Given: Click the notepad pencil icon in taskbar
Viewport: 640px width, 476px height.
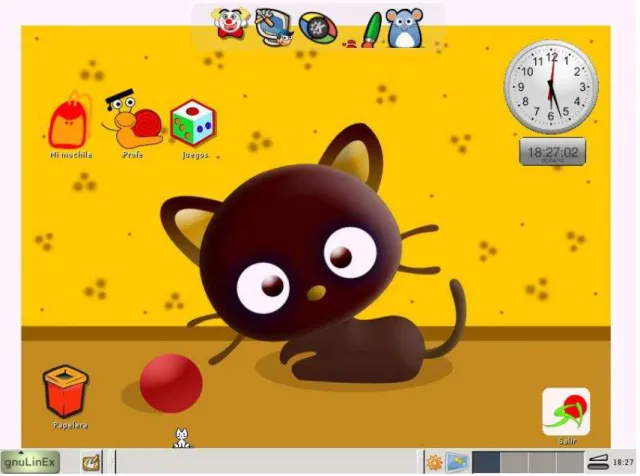Looking at the screenshot, I should click(x=91, y=463).
